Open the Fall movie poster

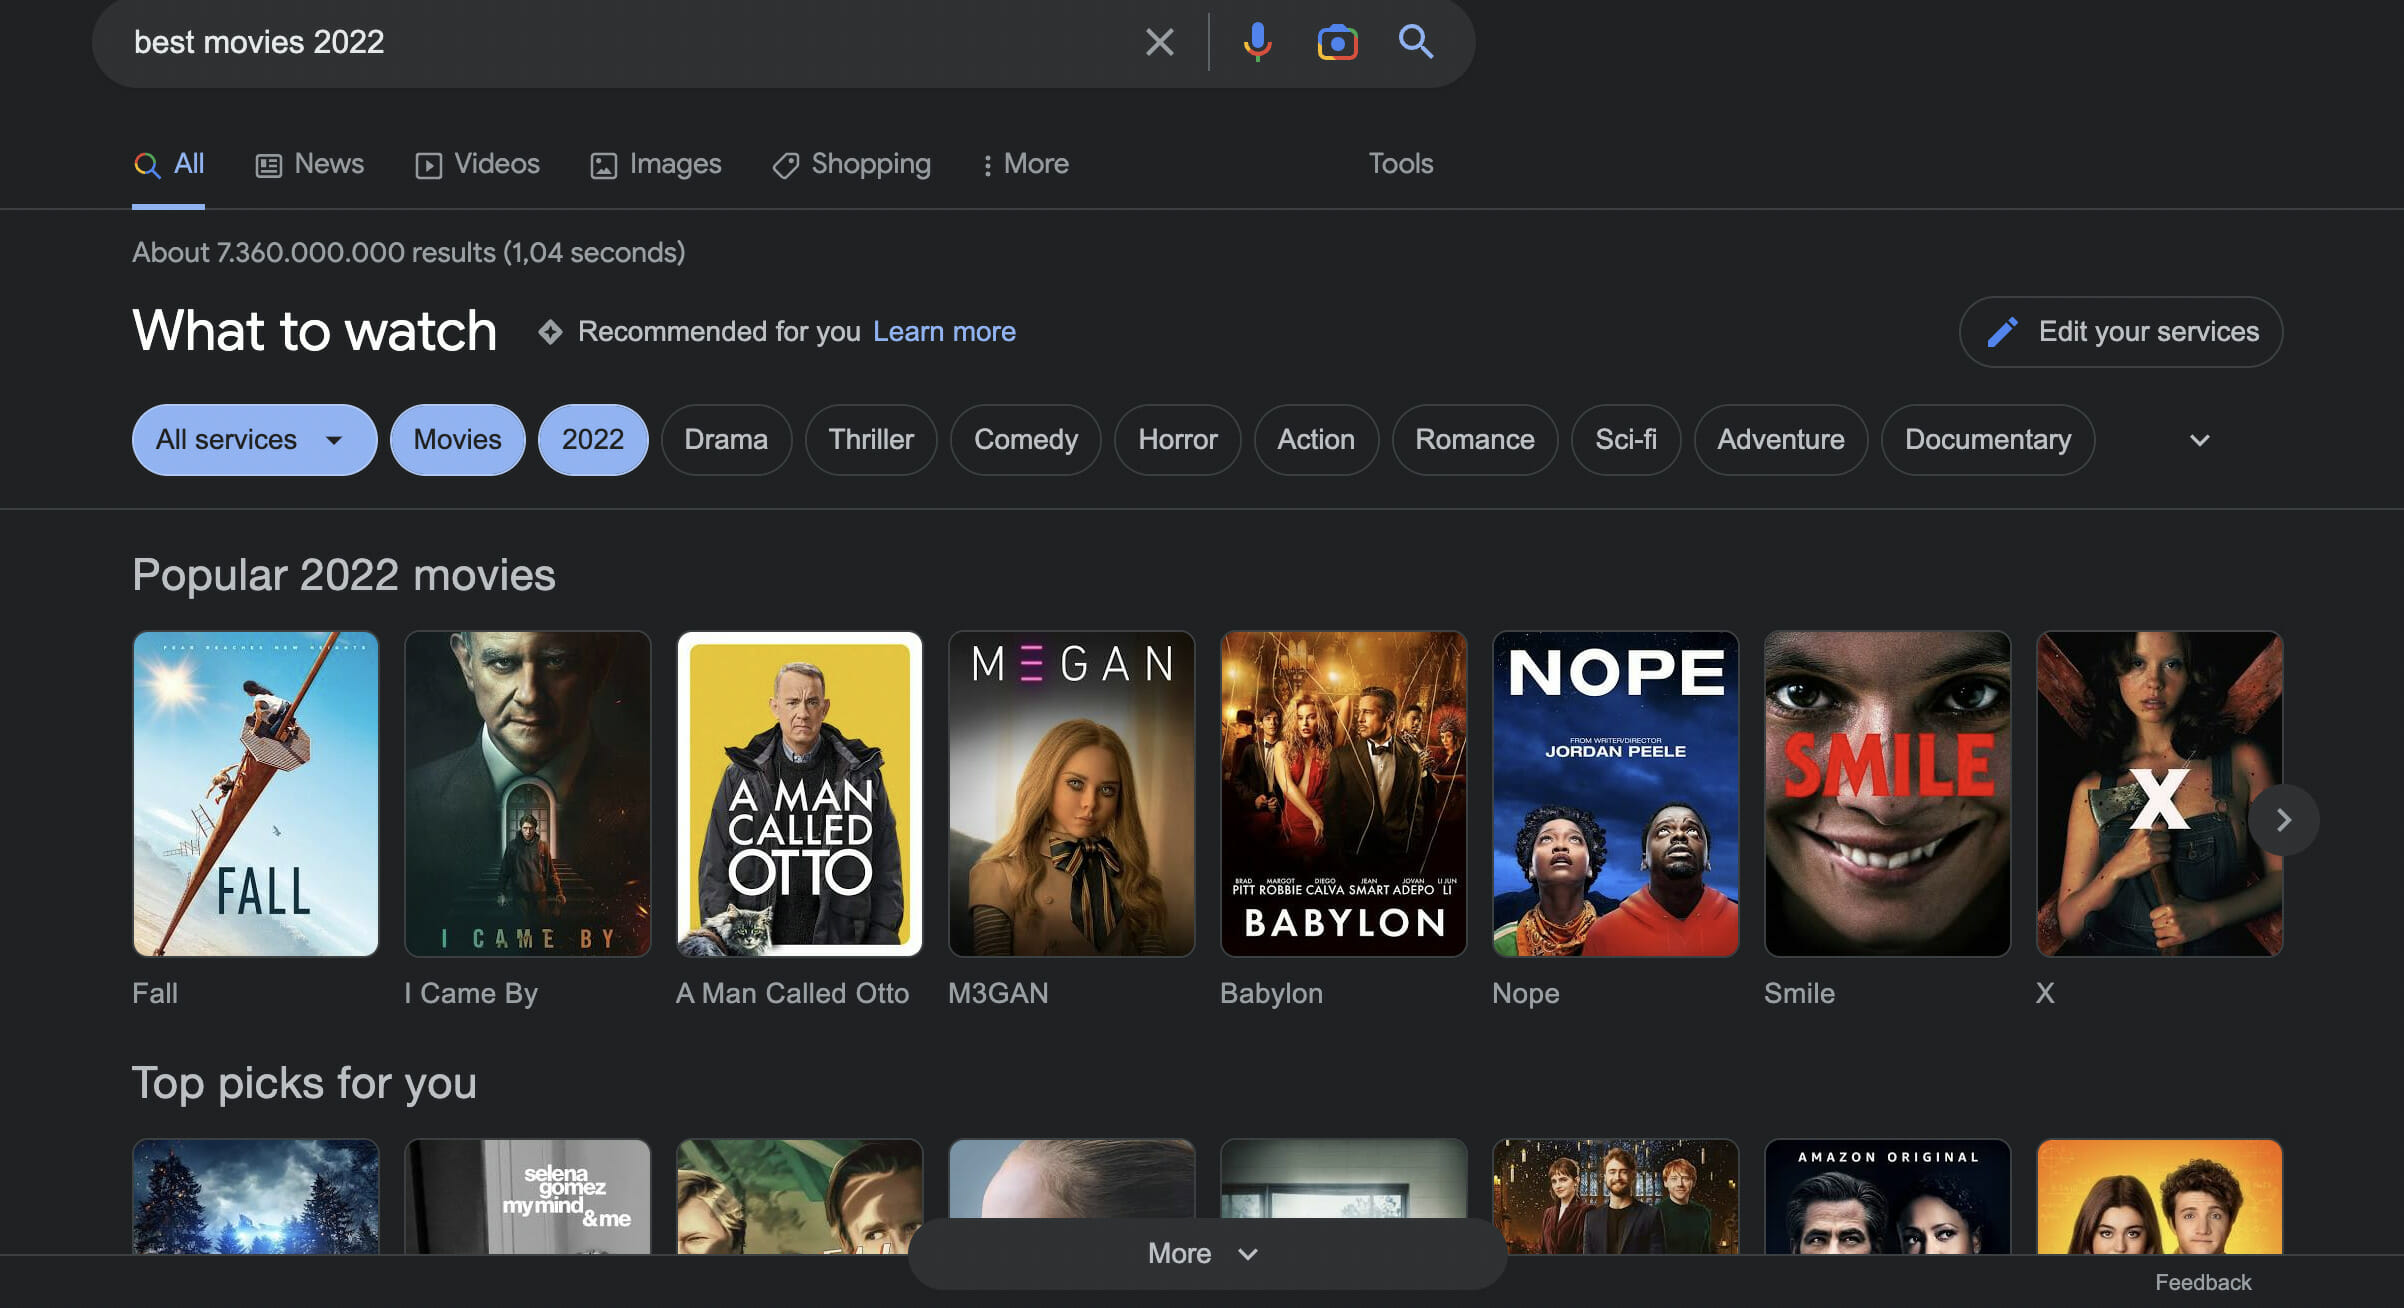click(x=256, y=793)
